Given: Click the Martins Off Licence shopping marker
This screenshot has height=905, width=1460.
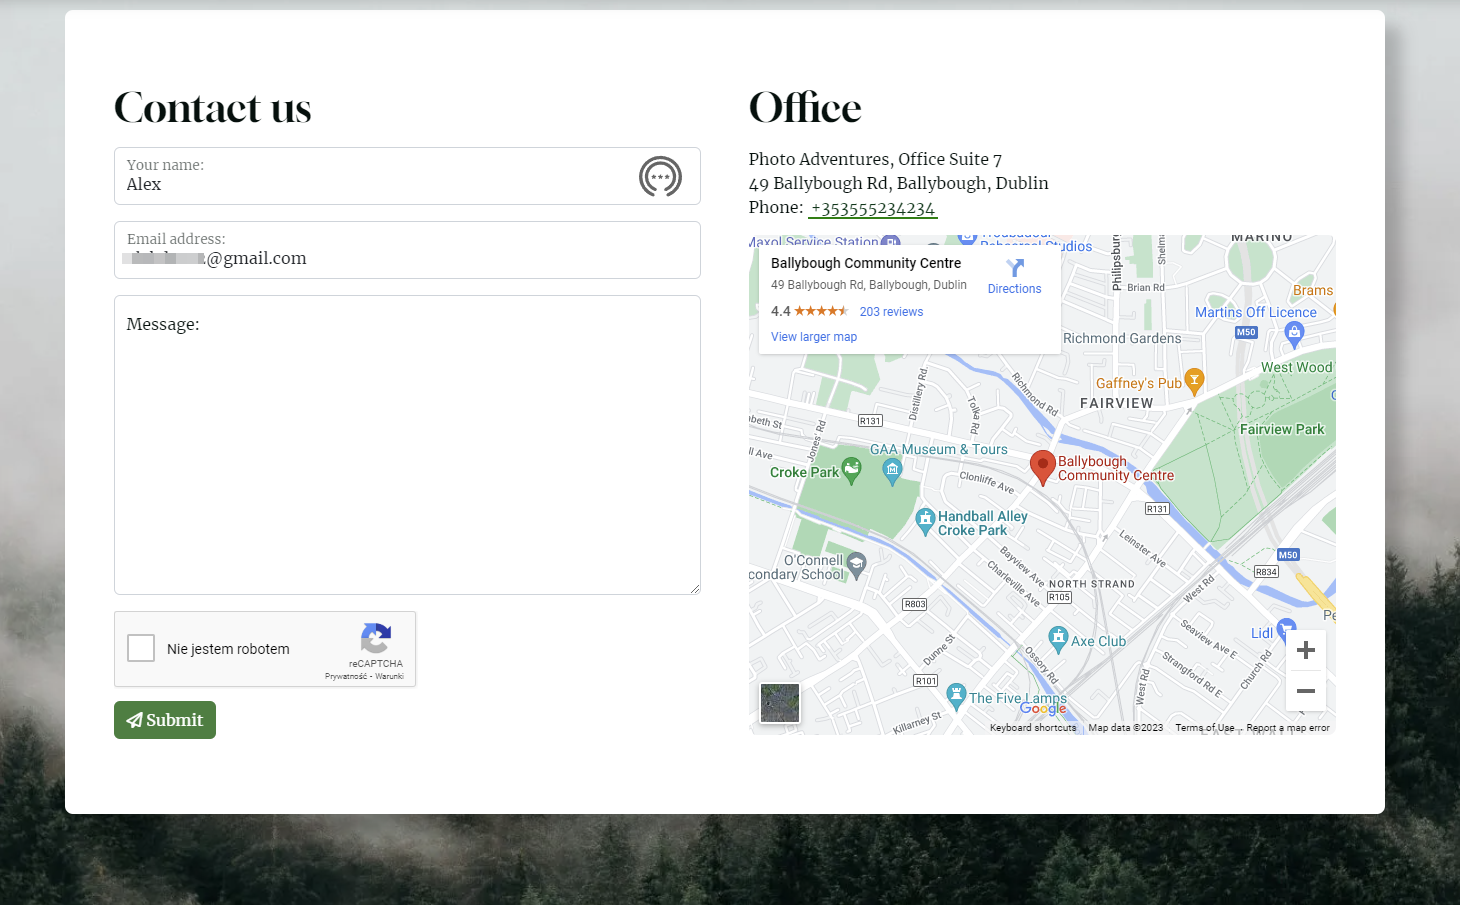Looking at the screenshot, I should pos(1294,334).
